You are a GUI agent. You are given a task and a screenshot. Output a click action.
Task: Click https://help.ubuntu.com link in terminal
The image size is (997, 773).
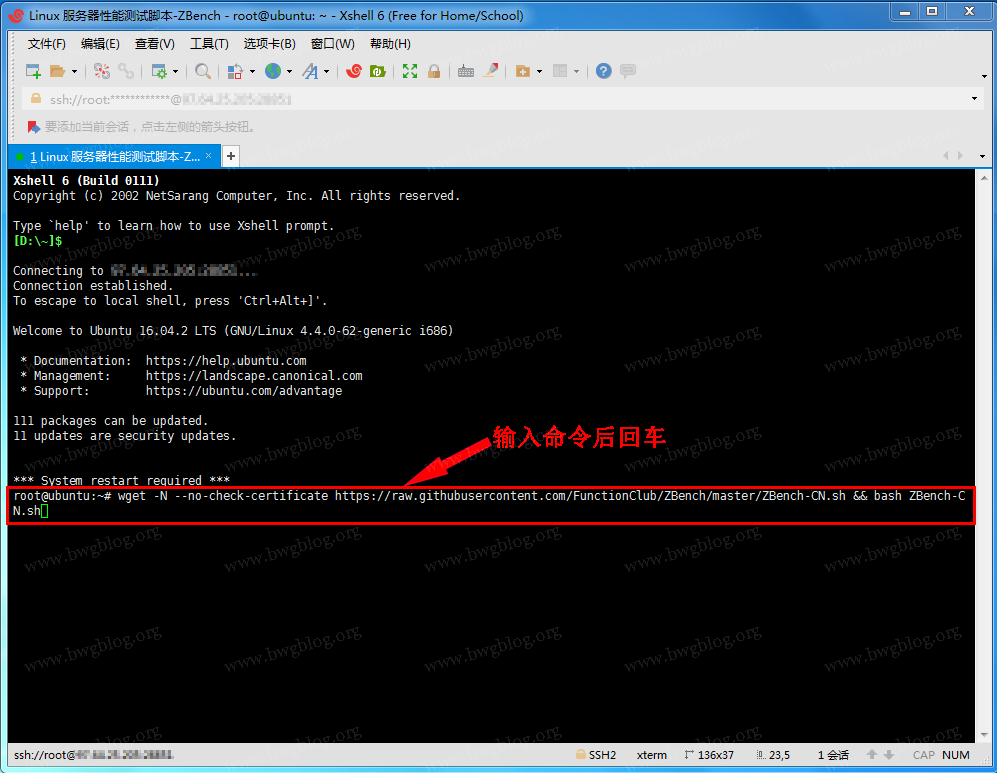[x=226, y=360]
